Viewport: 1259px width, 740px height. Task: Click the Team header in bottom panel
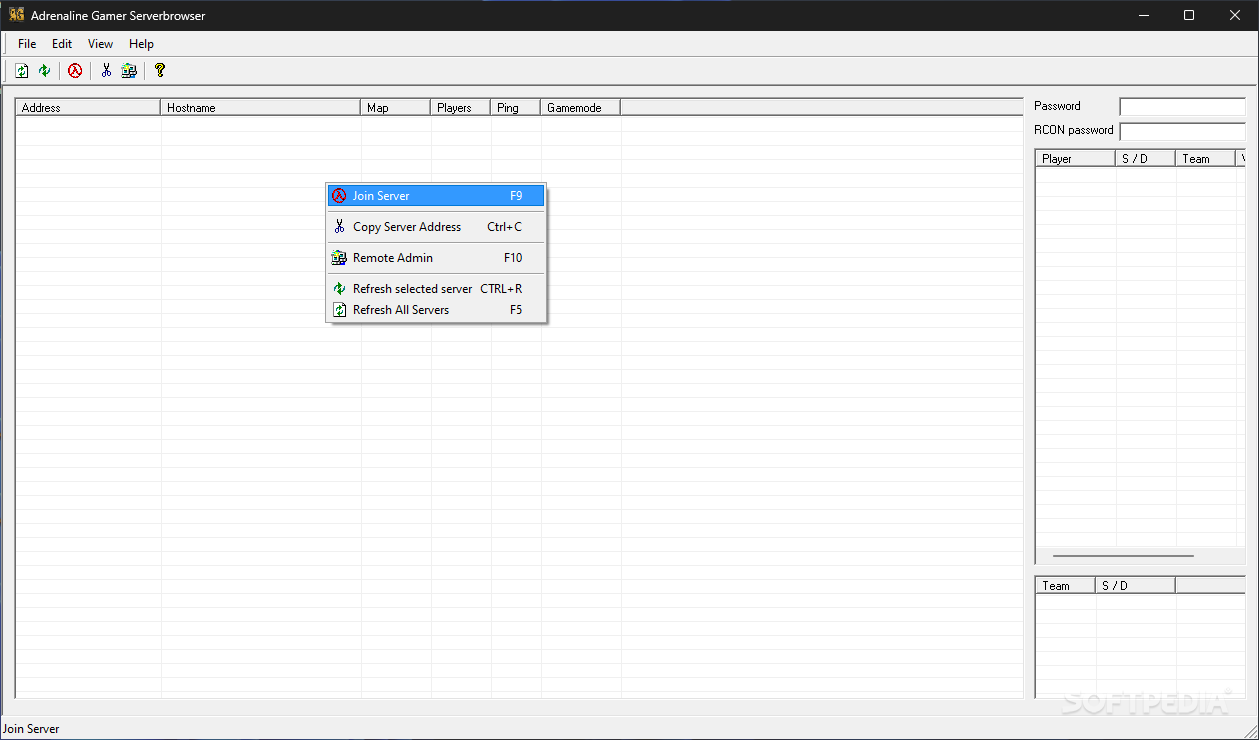(x=1065, y=586)
